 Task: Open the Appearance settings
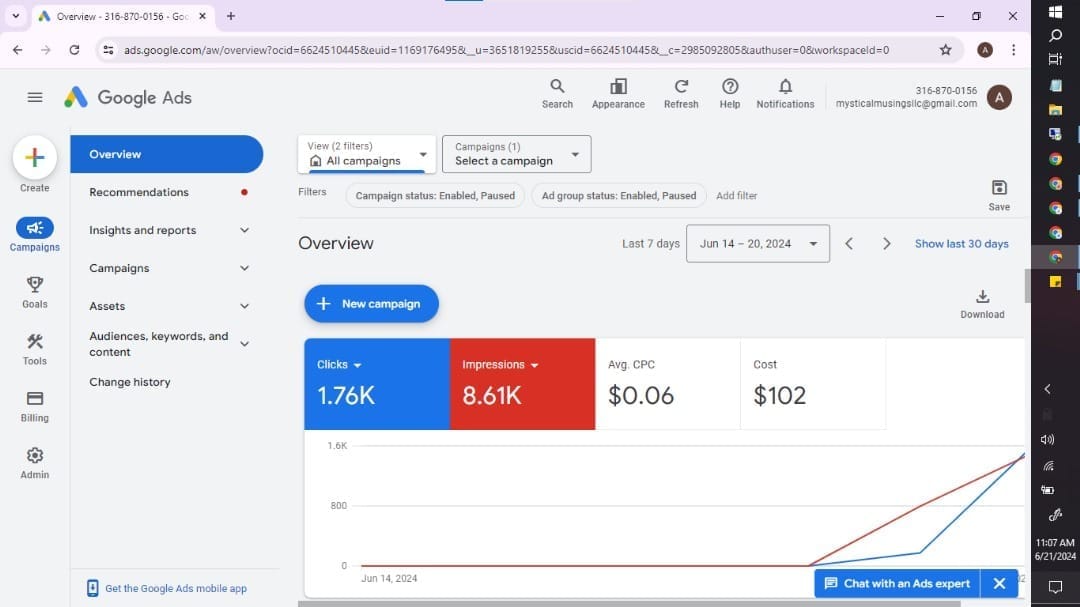pos(618,94)
